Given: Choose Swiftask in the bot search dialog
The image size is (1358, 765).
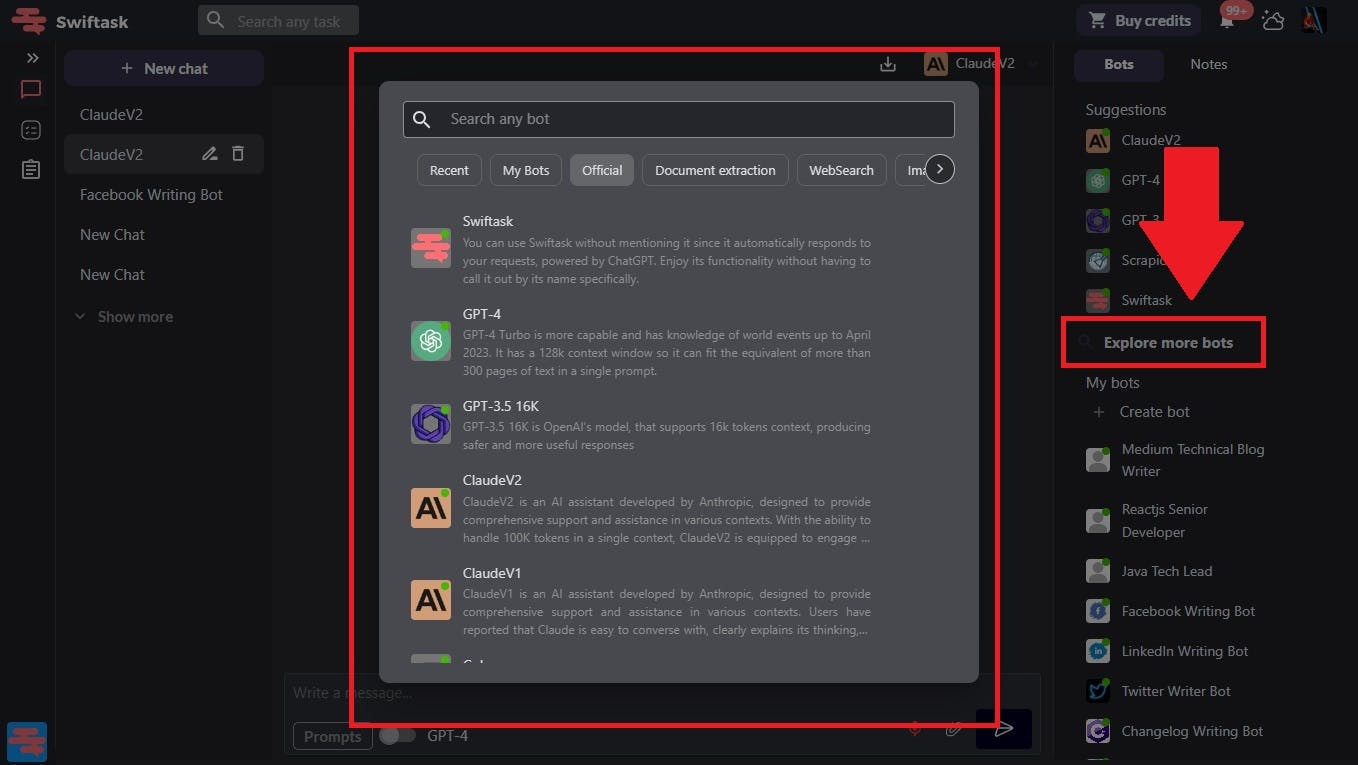Looking at the screenshot, I should point(641,249).
